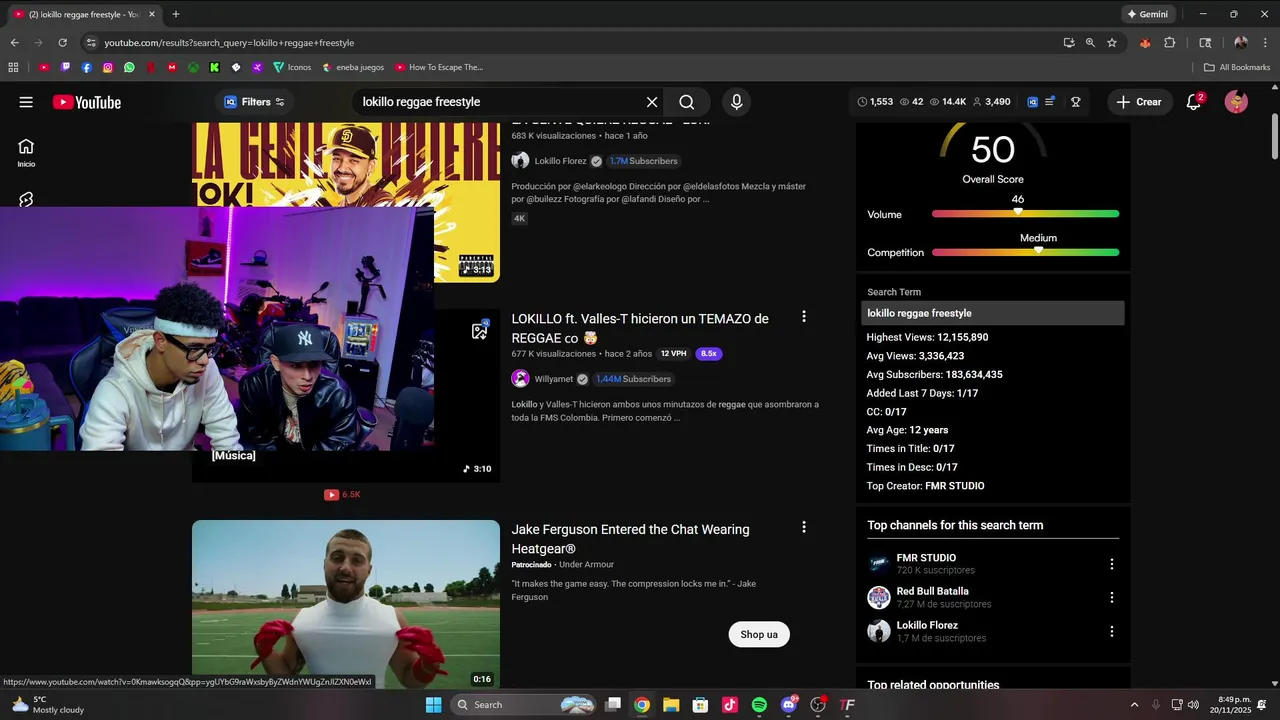Open the Willyamet channel link

click(553, 379)
